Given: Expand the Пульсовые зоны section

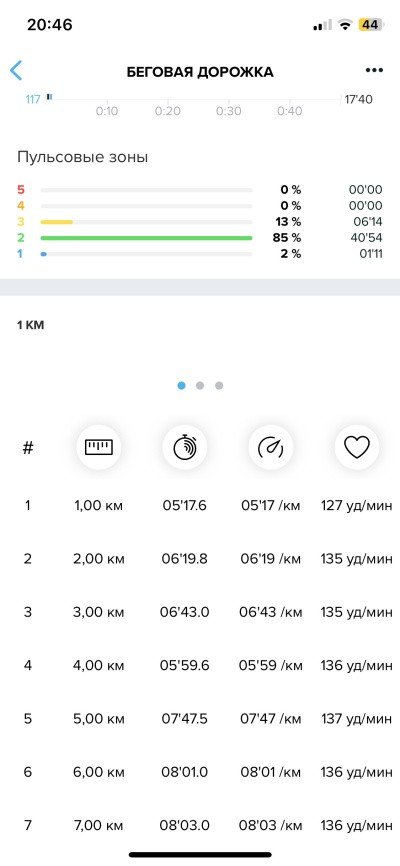Looking at the screenshot, I should (x=83, y=157).
